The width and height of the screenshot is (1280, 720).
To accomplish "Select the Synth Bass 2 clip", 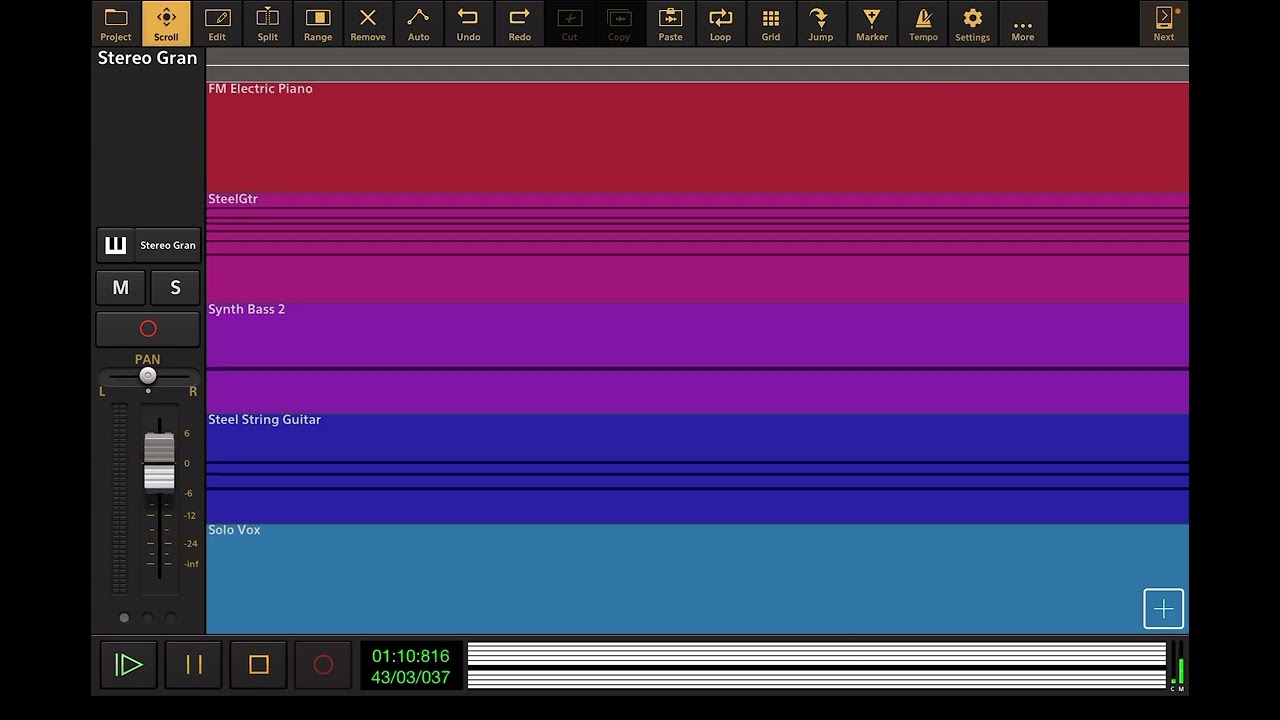I will [x=697, y=358].
